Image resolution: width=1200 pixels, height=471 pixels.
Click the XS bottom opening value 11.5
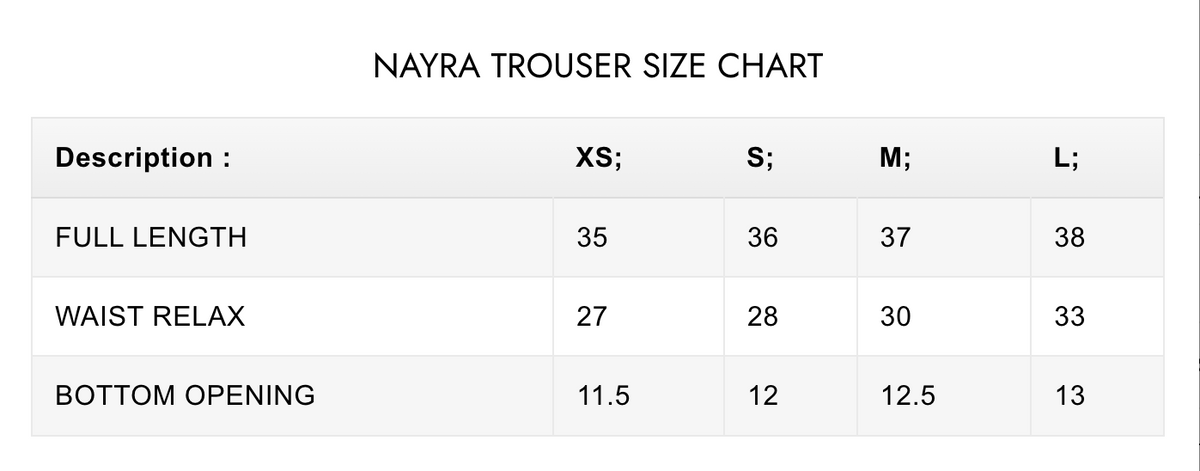click(603, 396)
